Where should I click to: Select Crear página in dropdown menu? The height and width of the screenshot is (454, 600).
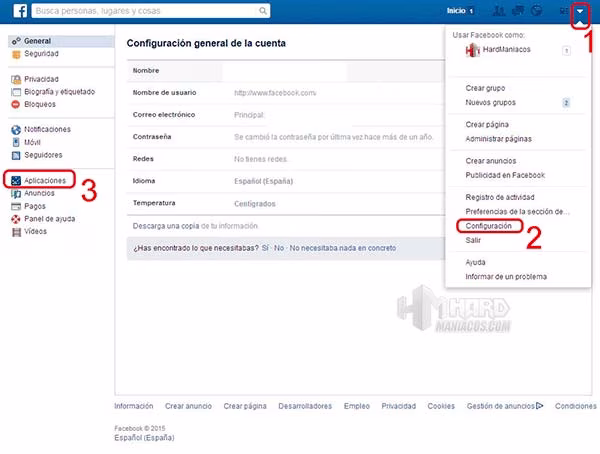pyautogui.click(x=487, y=124)
